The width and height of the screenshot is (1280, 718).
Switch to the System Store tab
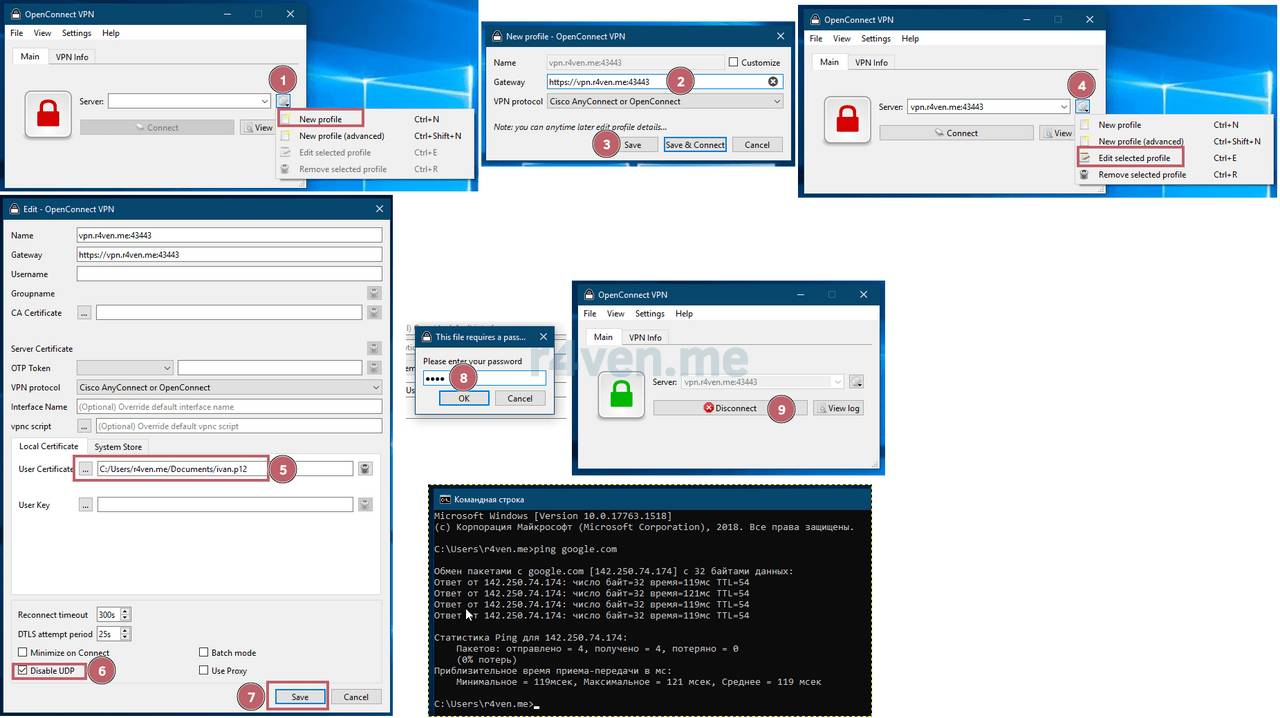[118, 447]
